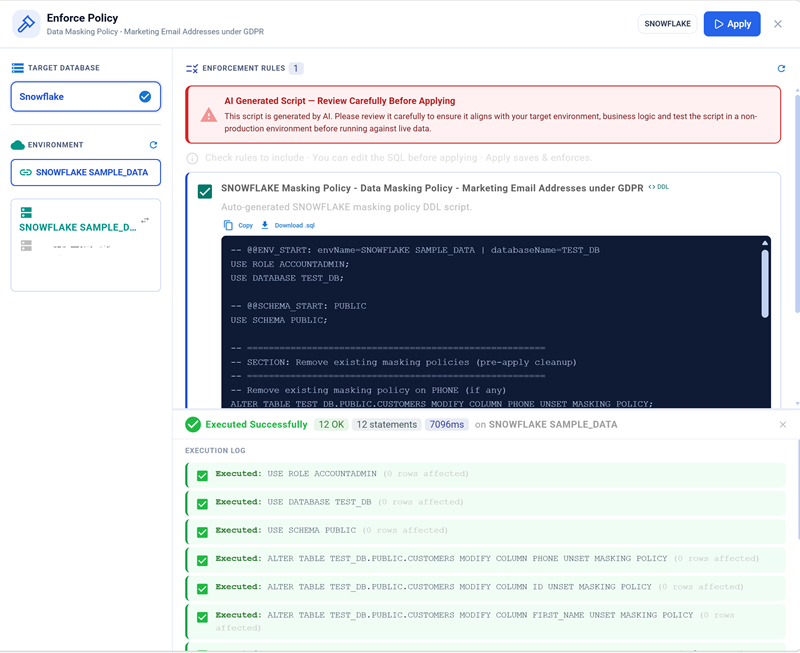Click the check icon for COLUMN ID UNSET log
This screenshot has width=800, height=653.
click(203, 589)
